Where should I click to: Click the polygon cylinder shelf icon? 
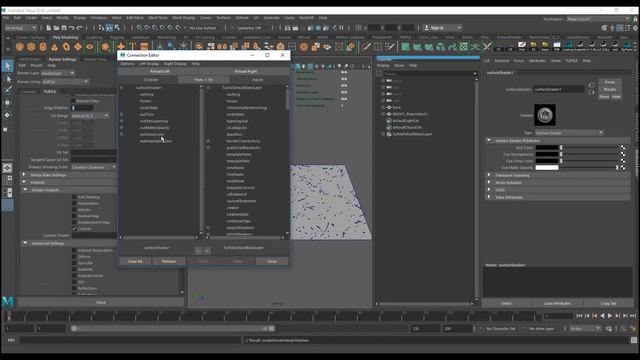(x=43, y=47)
